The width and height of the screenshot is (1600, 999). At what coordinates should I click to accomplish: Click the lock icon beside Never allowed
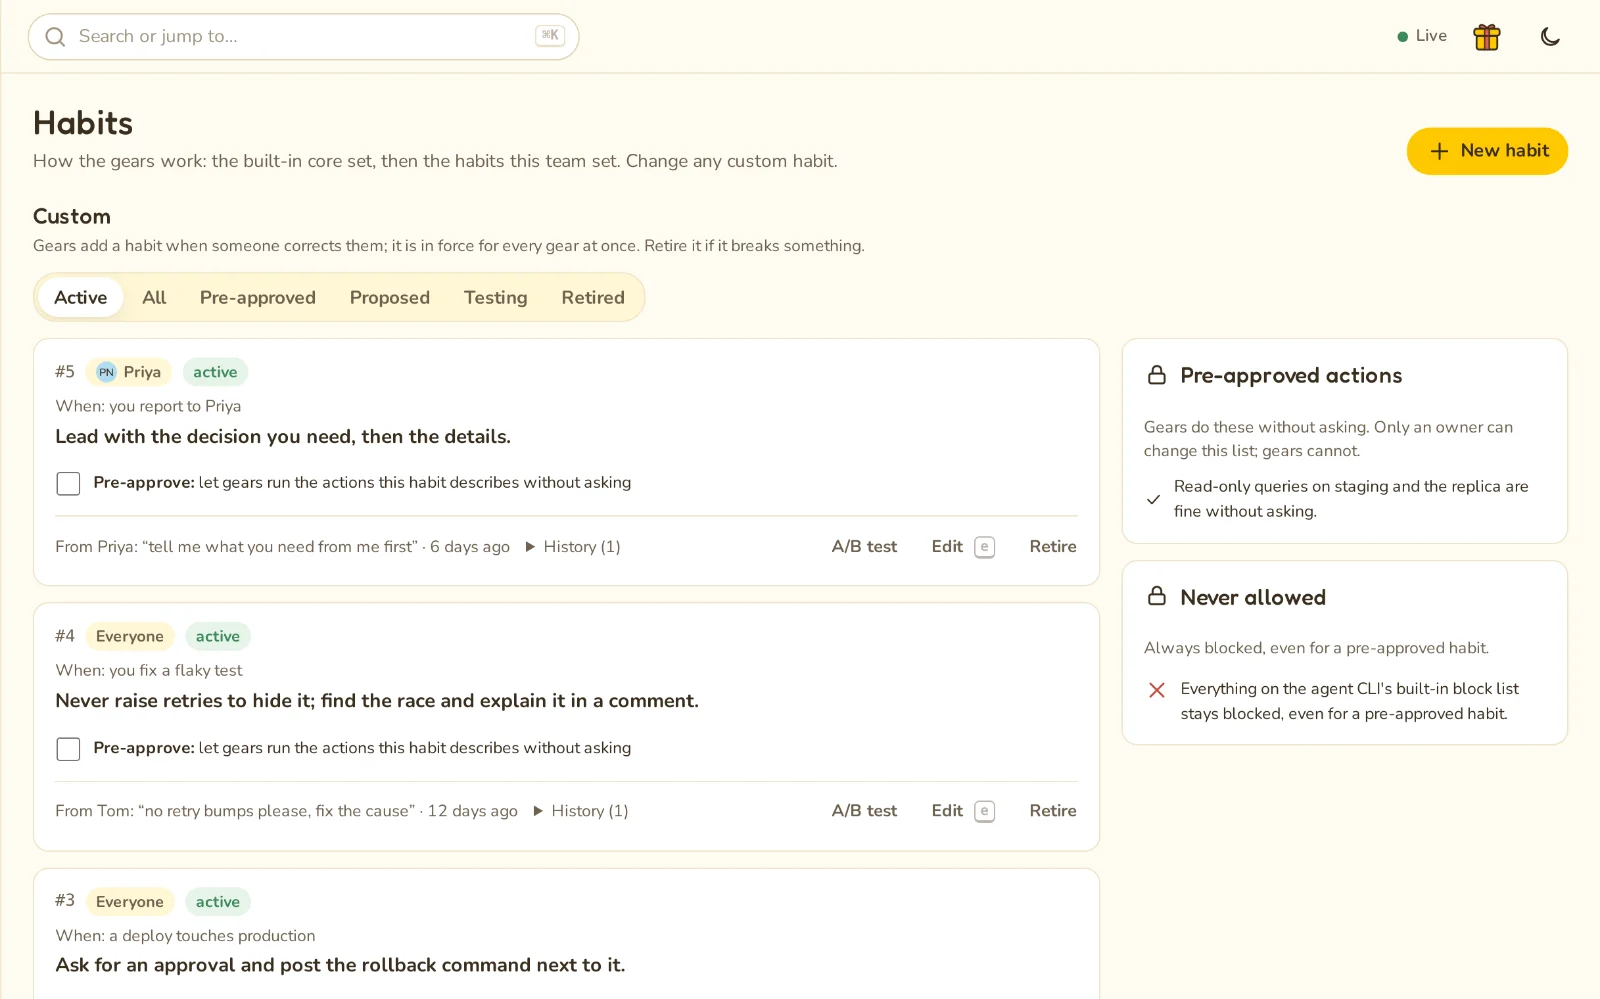coord(1157,597)
